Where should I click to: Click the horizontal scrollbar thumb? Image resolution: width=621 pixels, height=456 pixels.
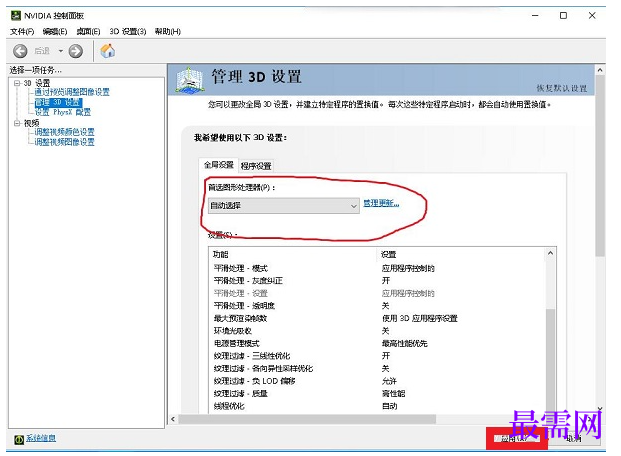[307, 419]
